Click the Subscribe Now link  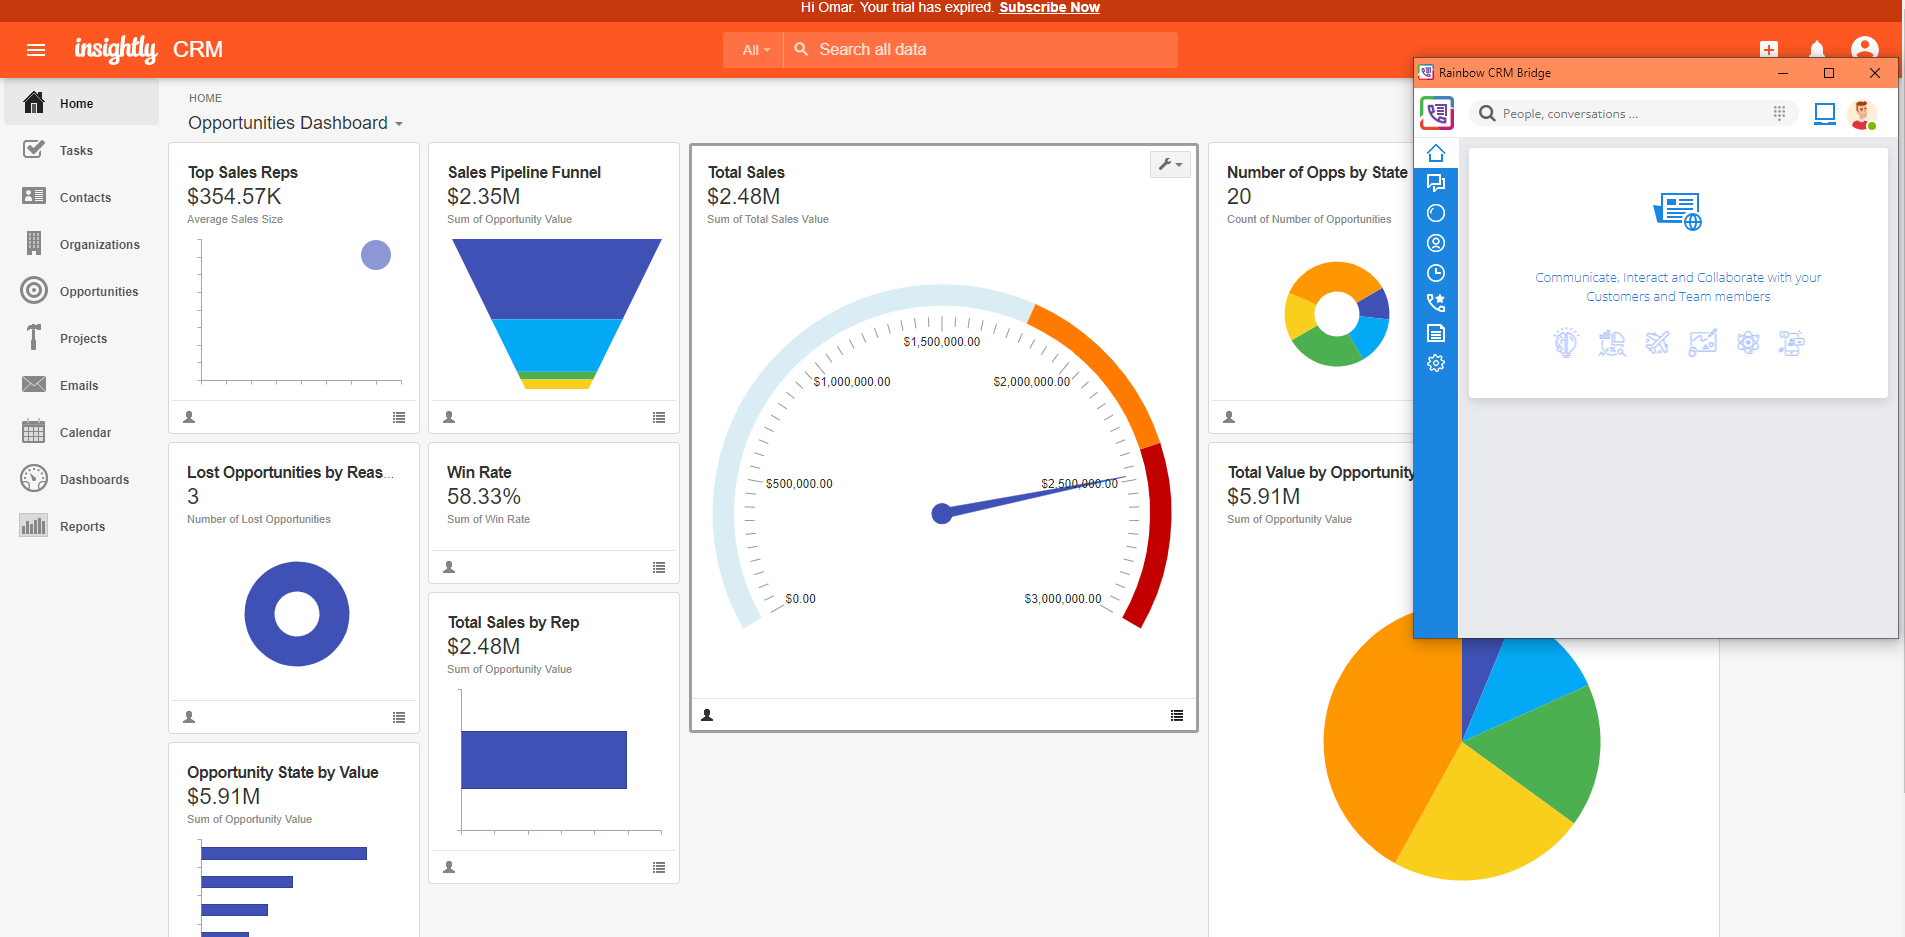pyautogui.click(x=1049, y=8)
